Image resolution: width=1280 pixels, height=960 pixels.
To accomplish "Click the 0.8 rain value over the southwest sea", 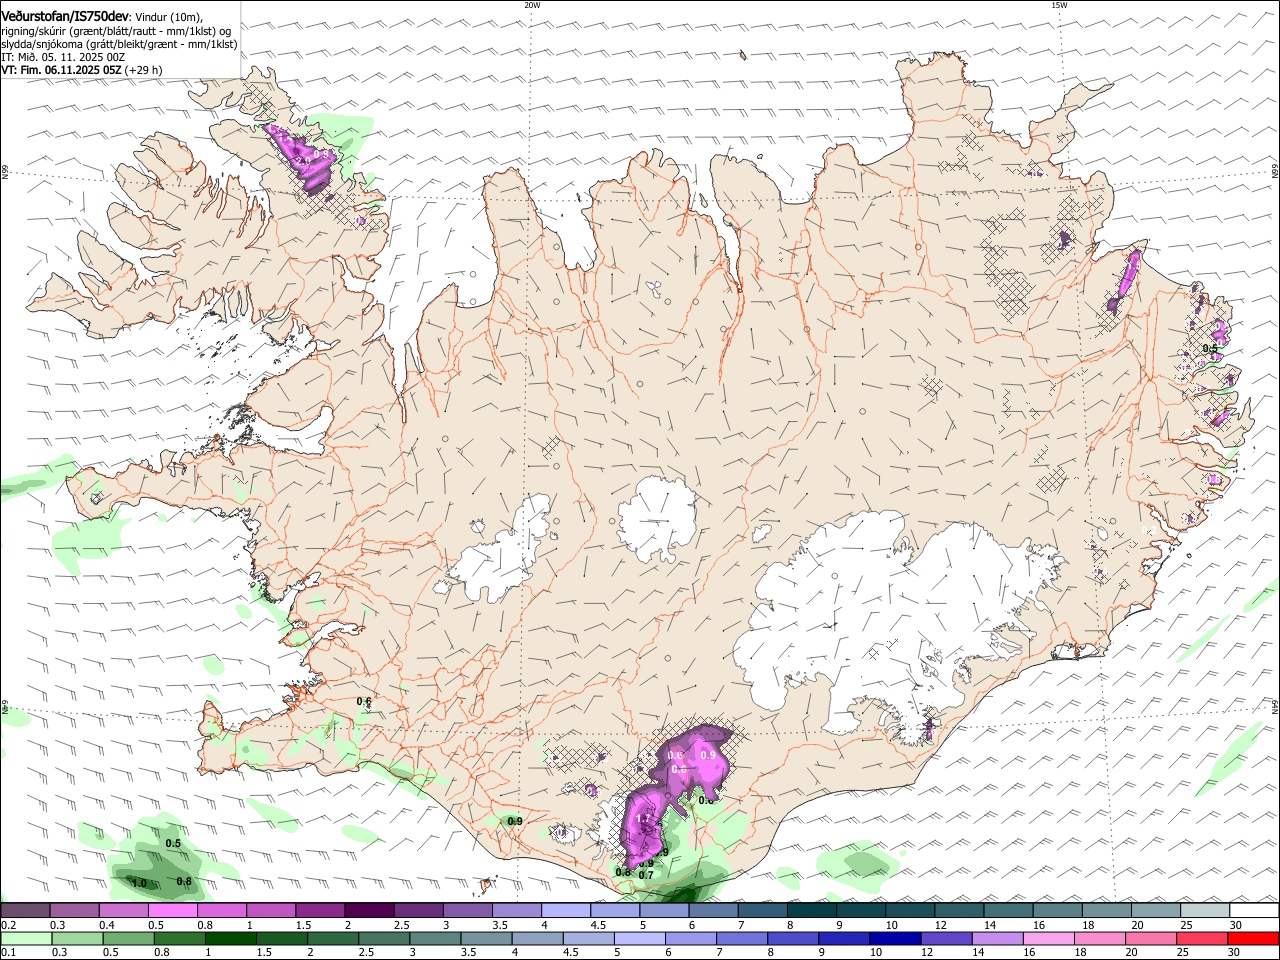I will click(x=184, y=881).
